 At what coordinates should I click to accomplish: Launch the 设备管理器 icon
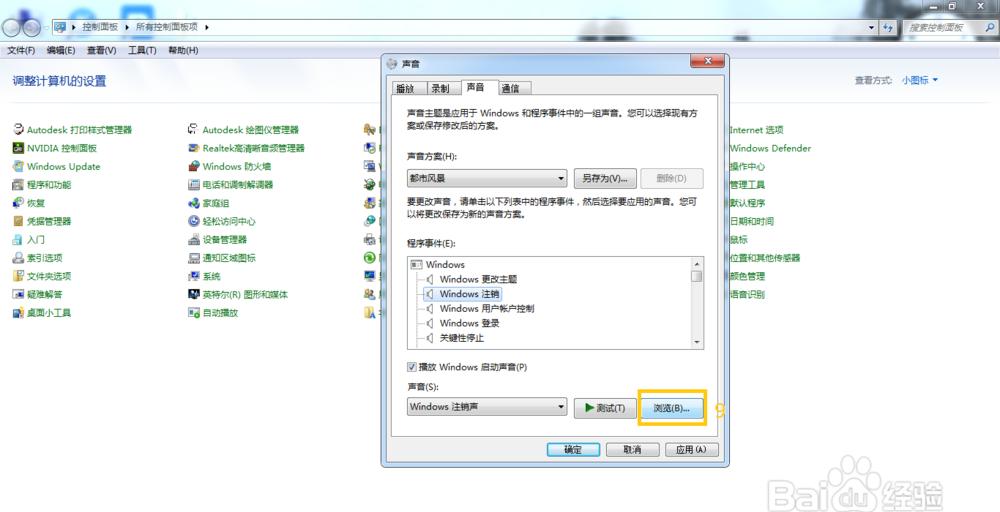click(x=193, y=240)
